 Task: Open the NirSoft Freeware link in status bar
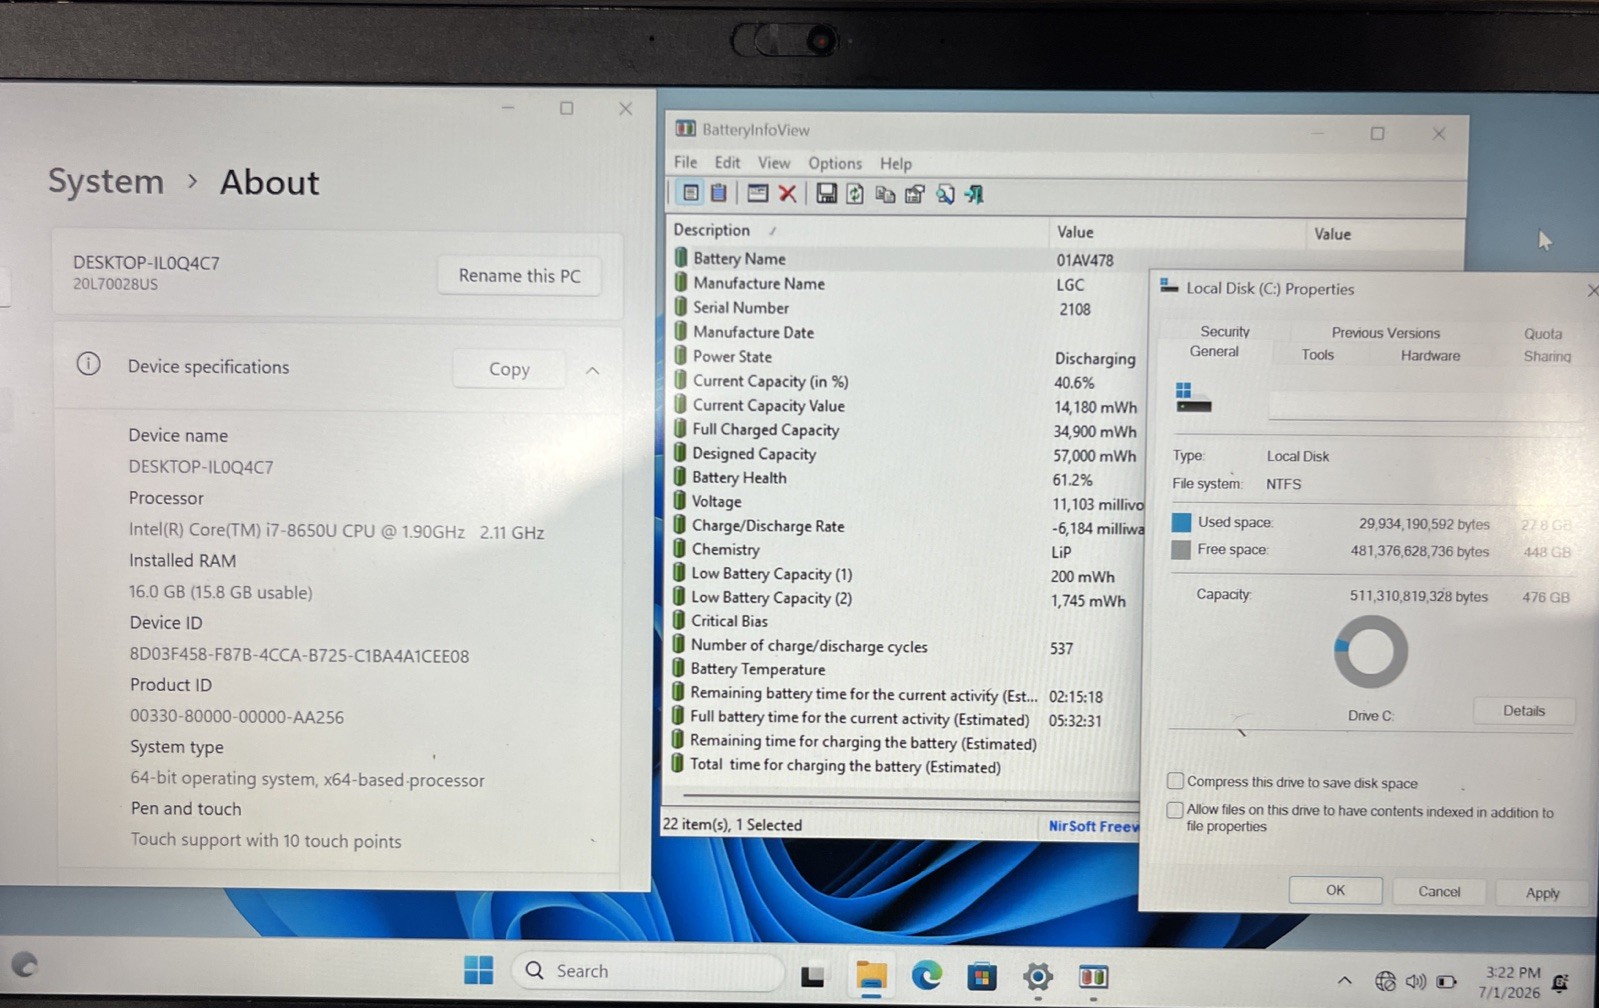coord(1093,826)
